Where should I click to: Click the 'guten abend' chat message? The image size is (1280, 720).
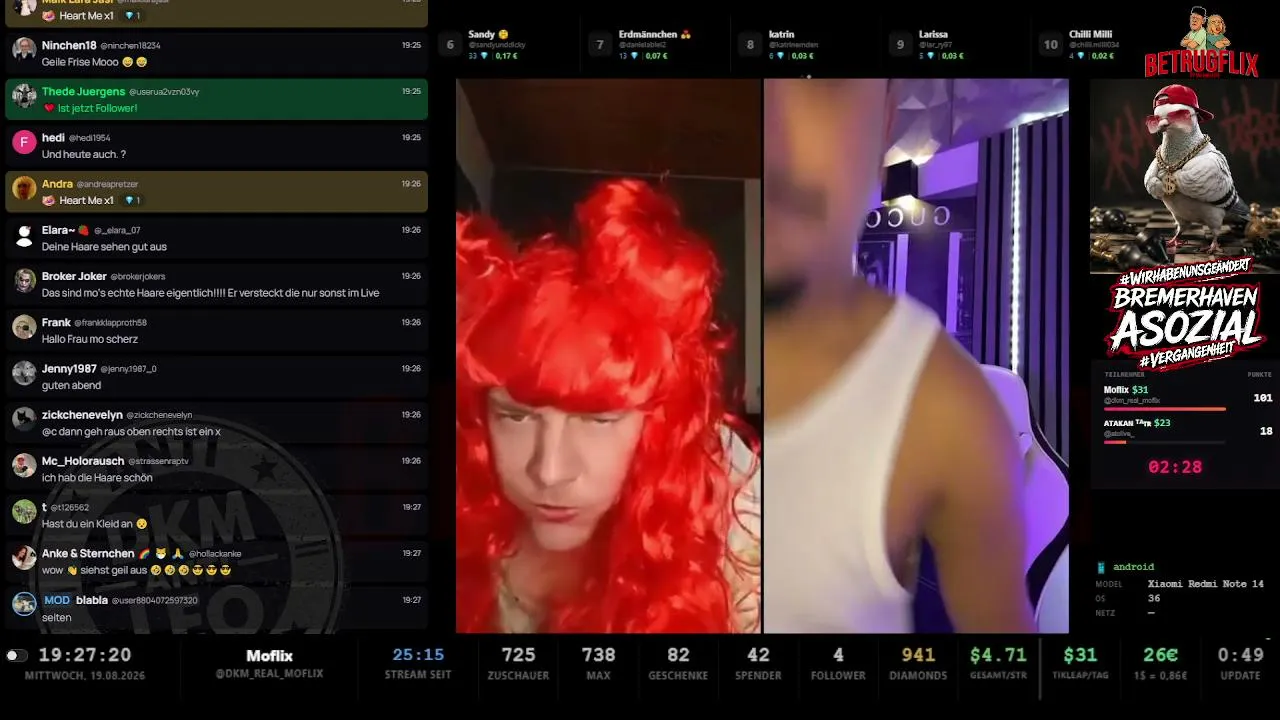tap(71, 385)
